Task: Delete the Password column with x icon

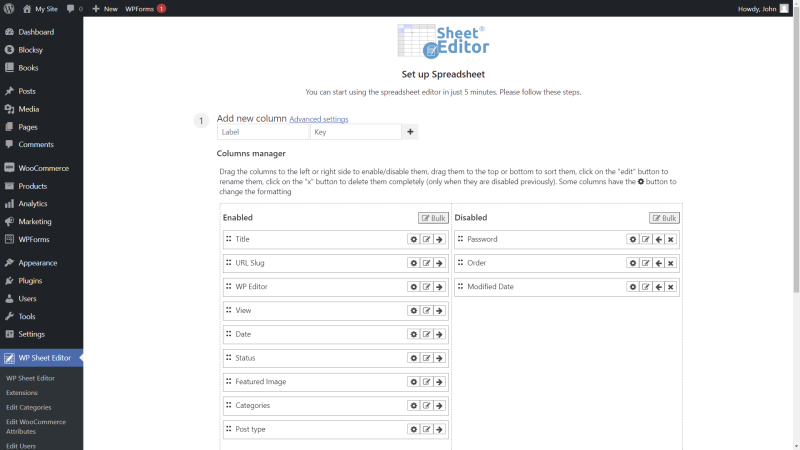Action: (671, 239)
